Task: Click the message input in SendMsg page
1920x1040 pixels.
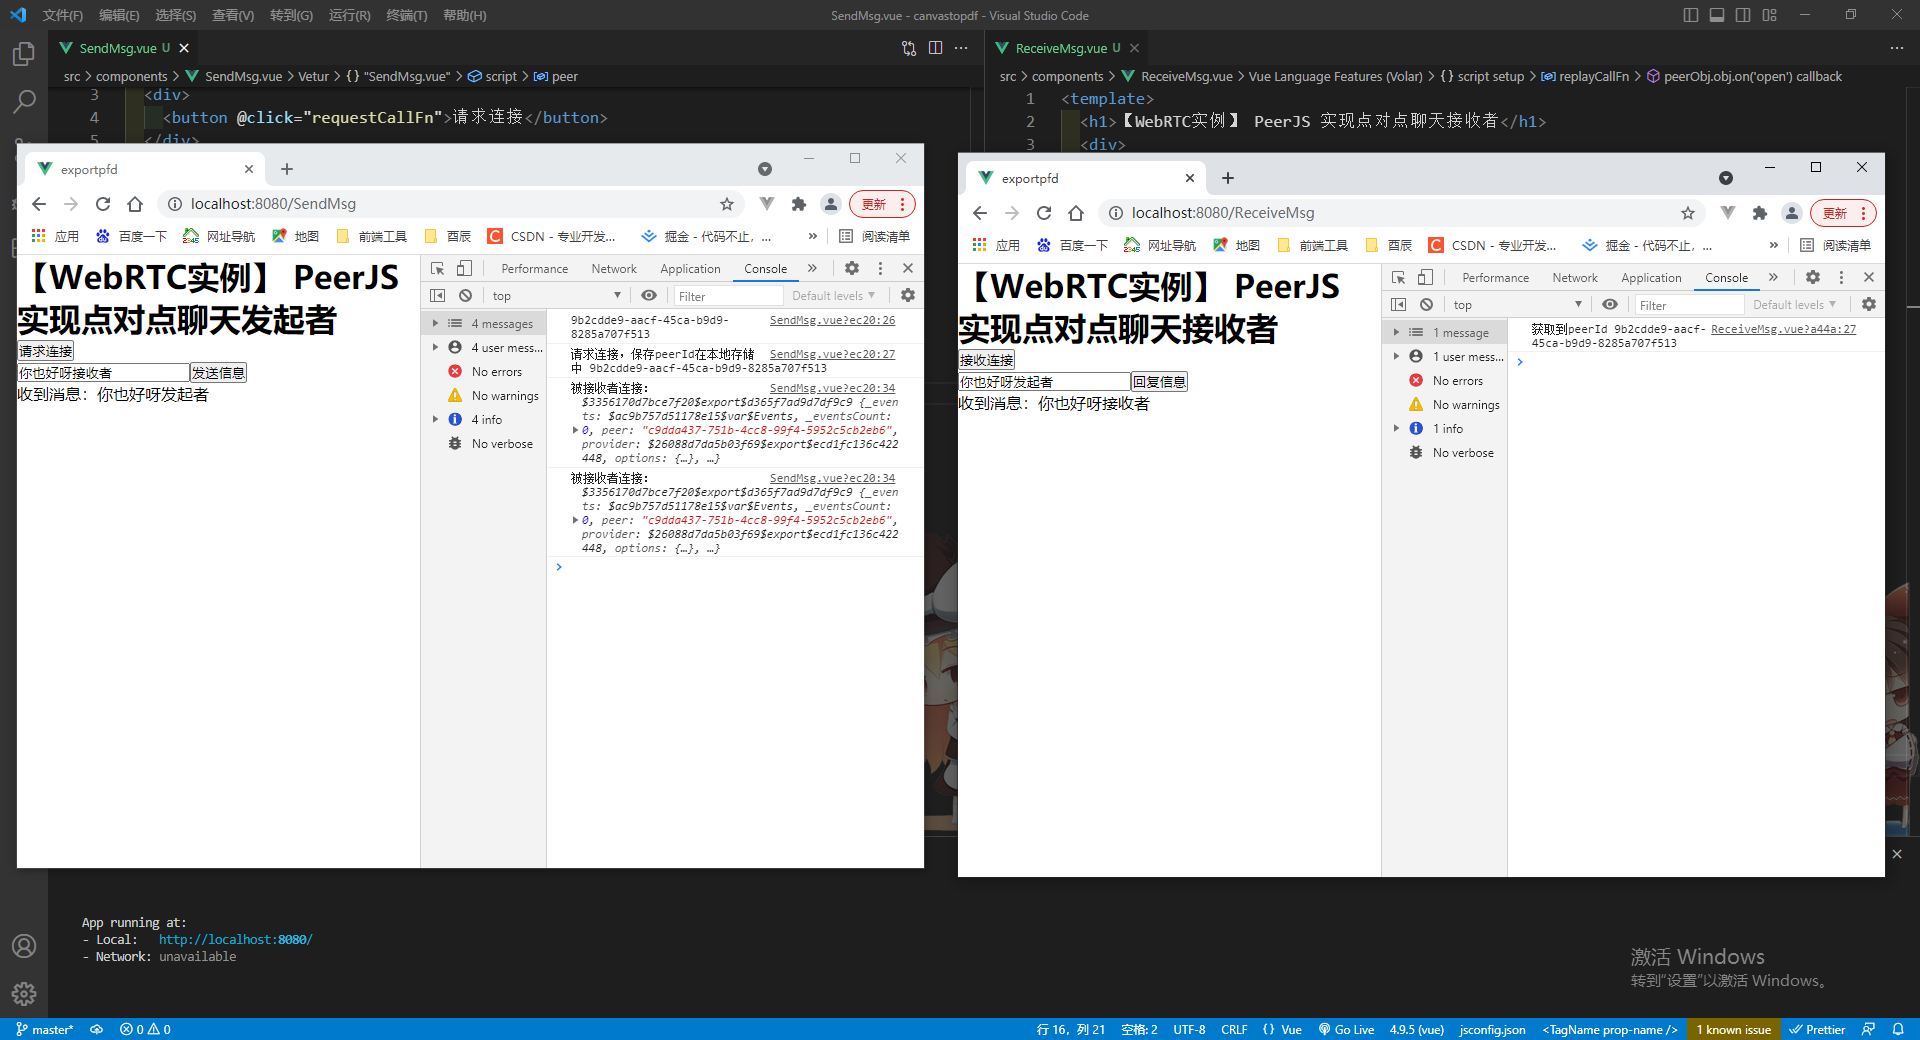Action: pyautogui.click(x=103, y=373)
